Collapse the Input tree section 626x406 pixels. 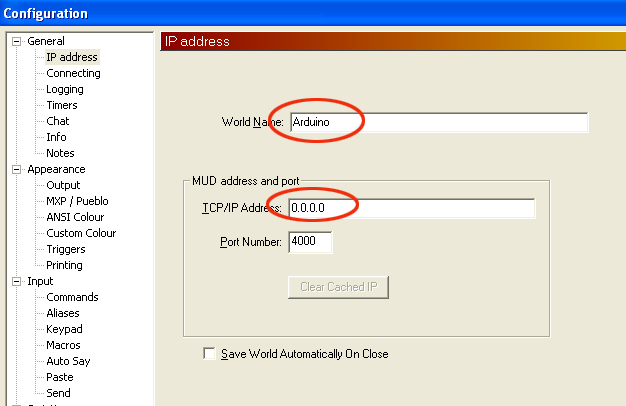point(16,281)
